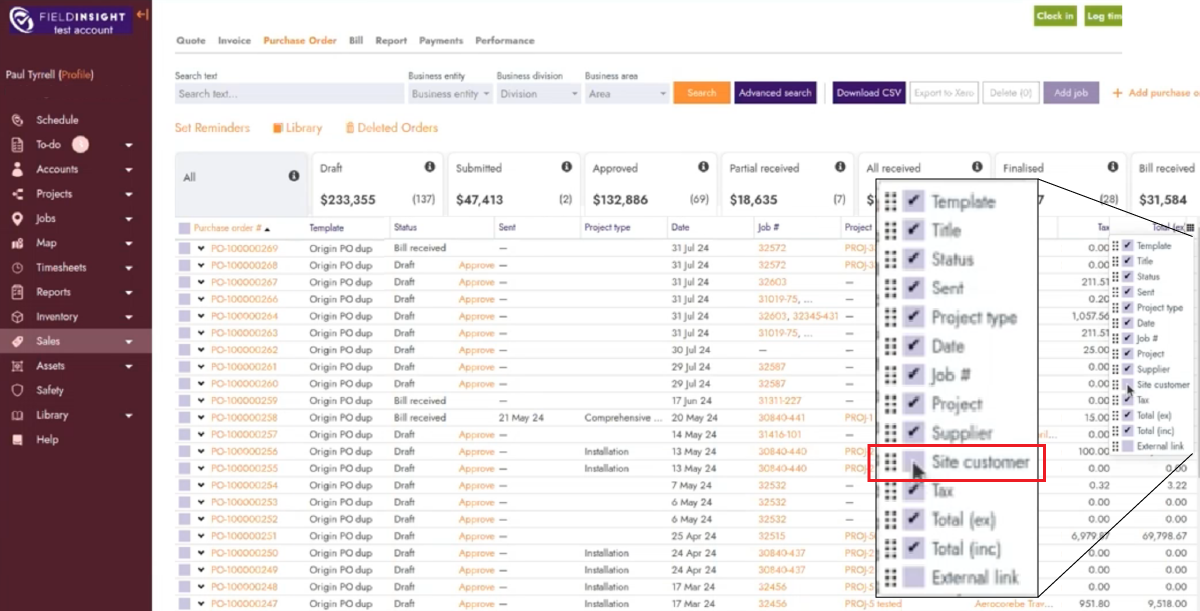Click the Schedule icon in sidebar
Viewport: 1200px width, 611px height.
pos(17,120)
